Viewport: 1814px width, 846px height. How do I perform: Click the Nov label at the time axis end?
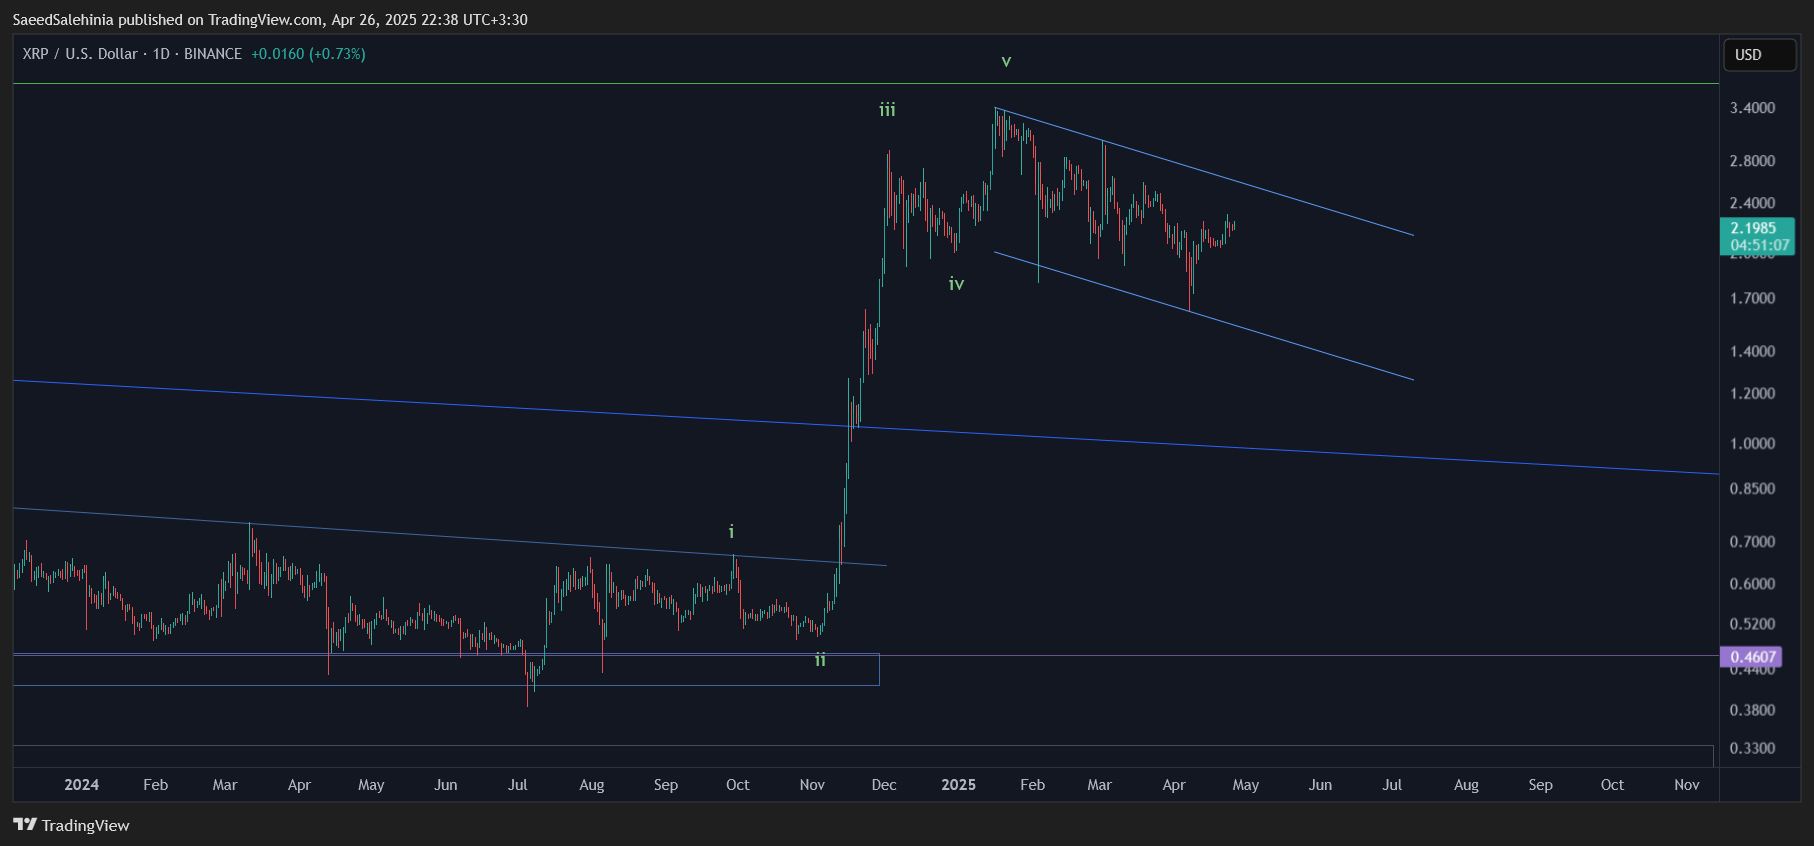point(1687,785)
